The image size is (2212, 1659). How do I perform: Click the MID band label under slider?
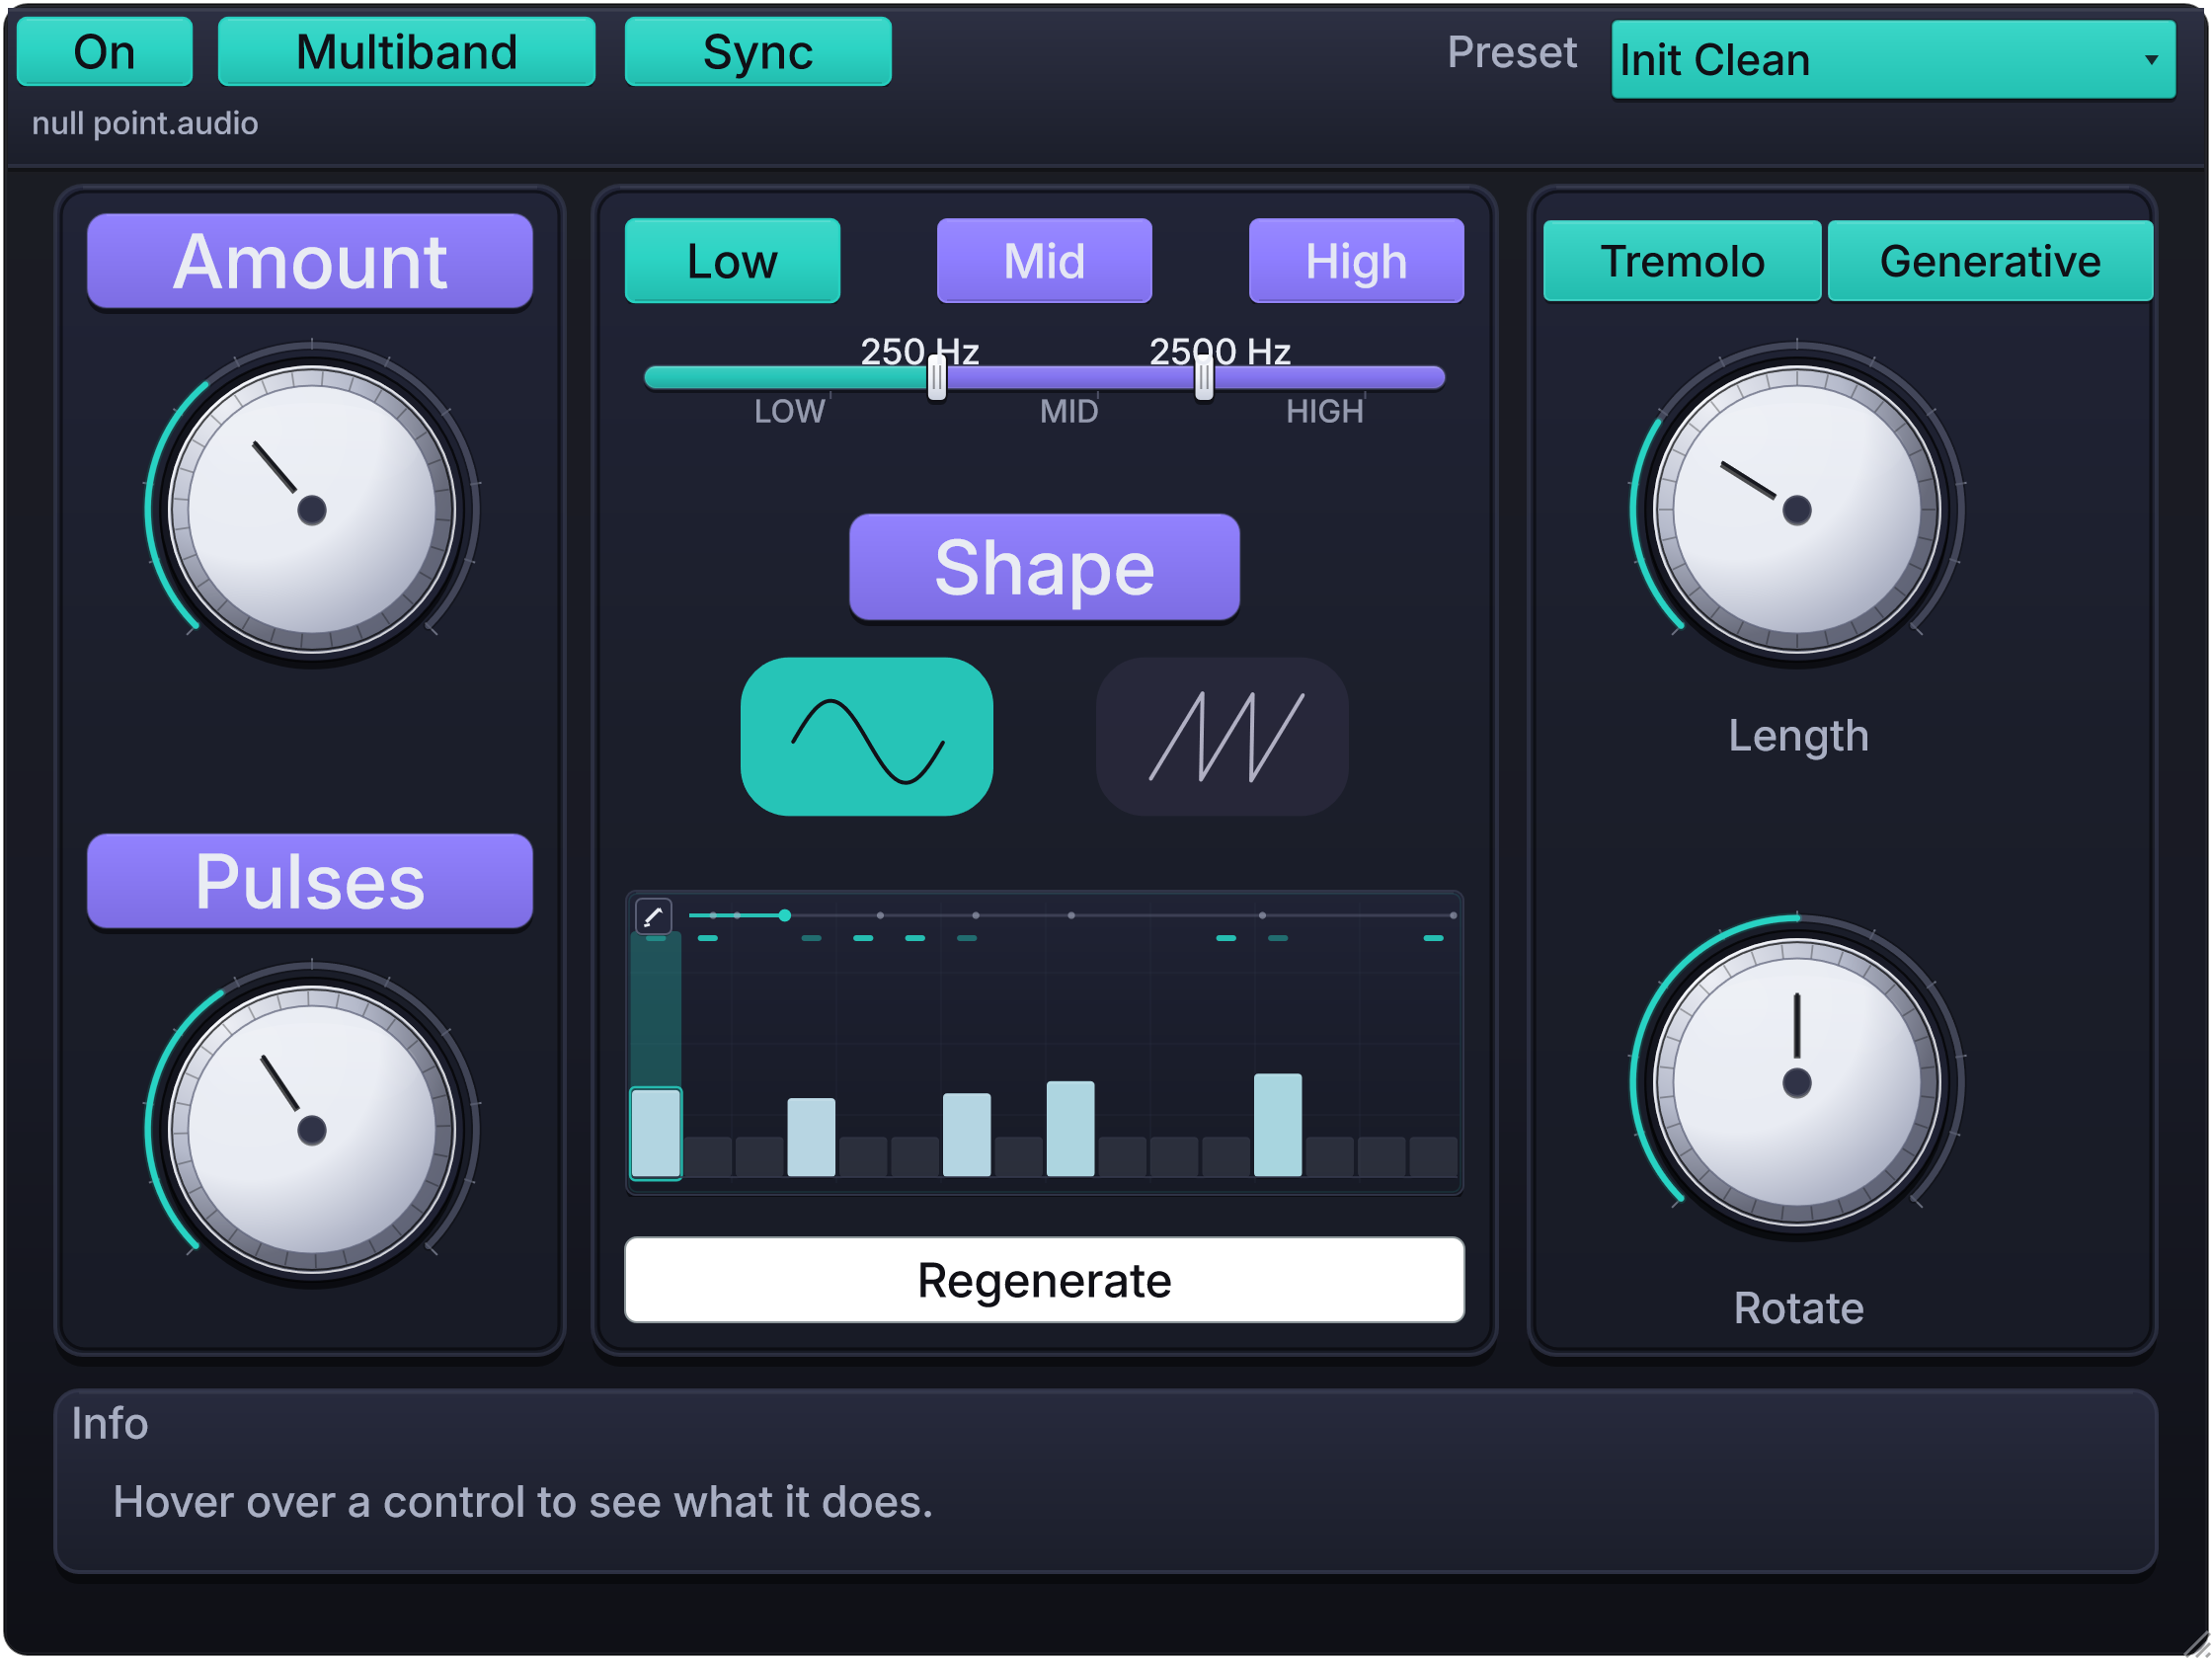(x=1068, y=411)
